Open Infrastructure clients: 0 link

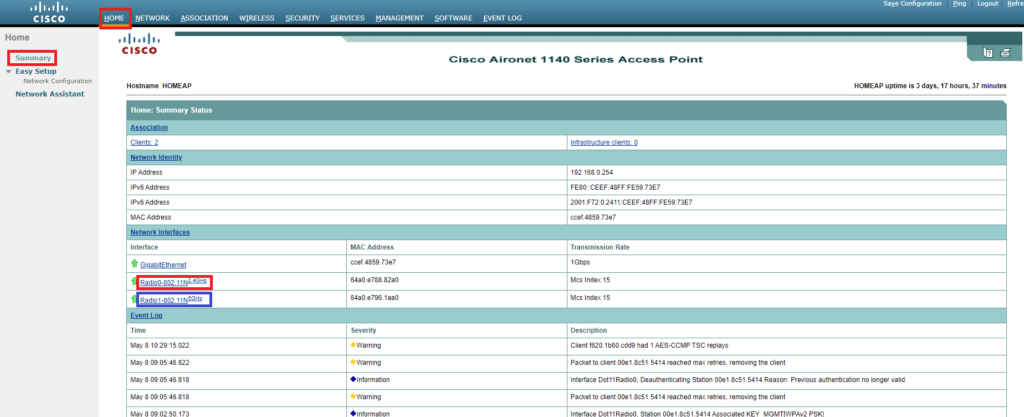[x=604, y=142]
